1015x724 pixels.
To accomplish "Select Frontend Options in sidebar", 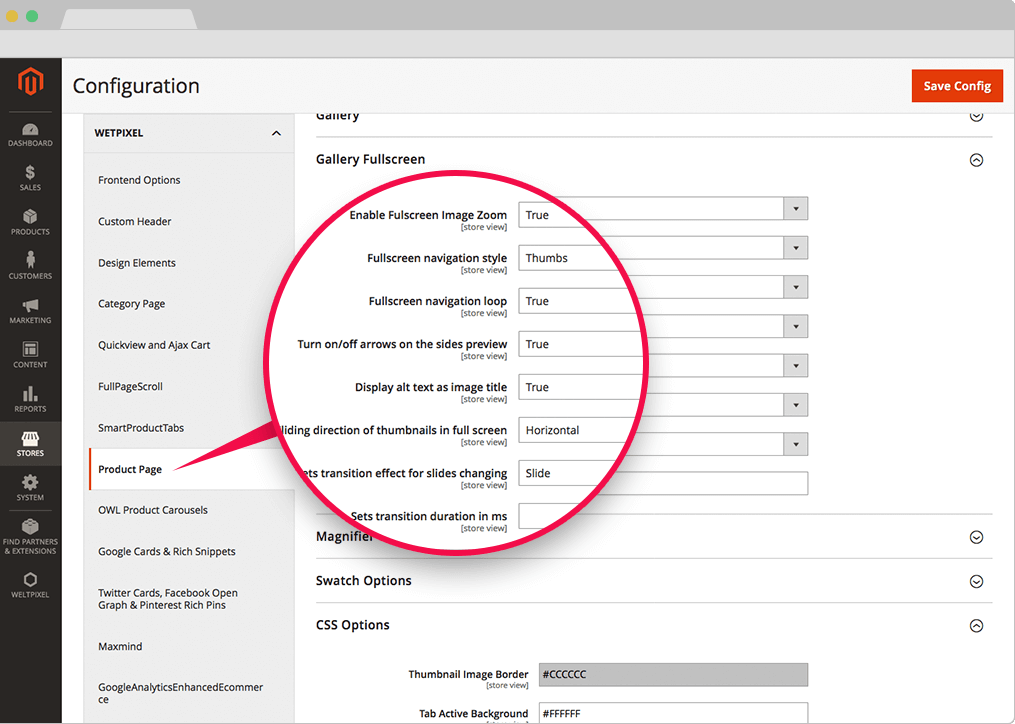I will 139,180.
